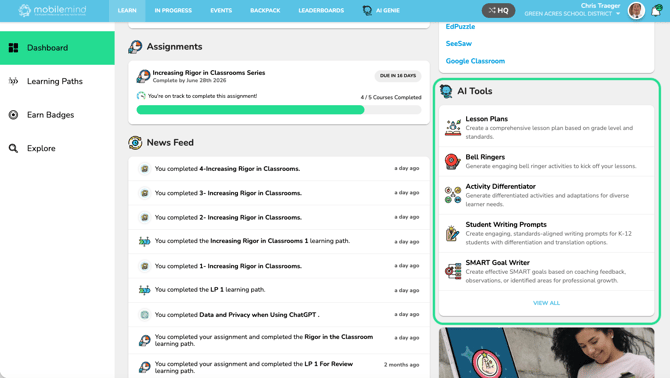
Task: Open the AI Genie icon in navbar
Action: (367, 10)
